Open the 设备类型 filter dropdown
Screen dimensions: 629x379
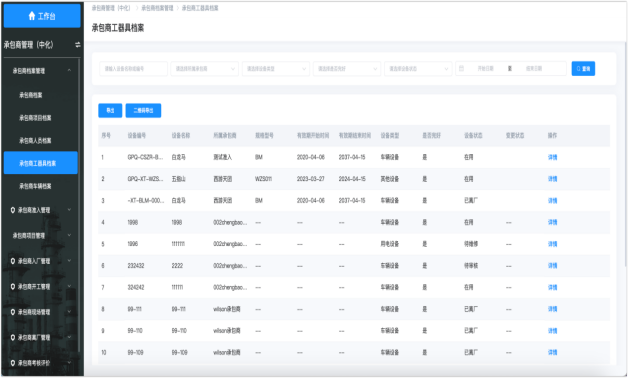[276, 69]
